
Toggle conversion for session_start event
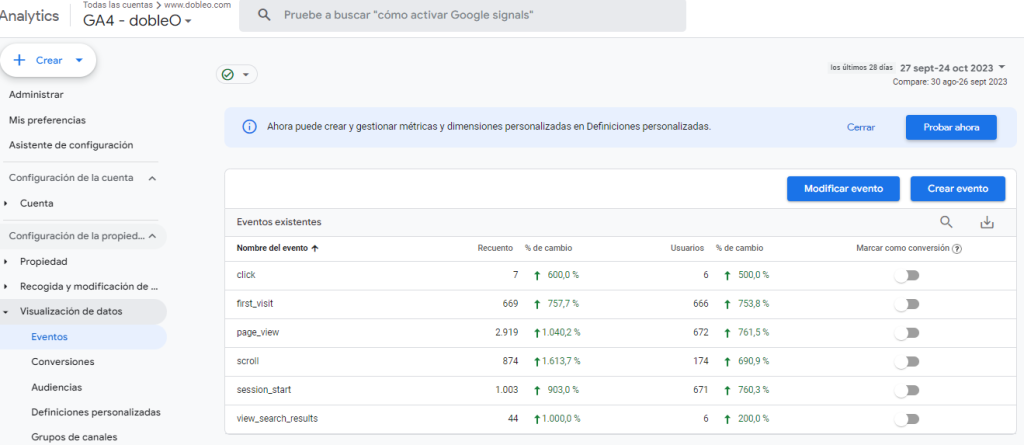coord(906,390)
